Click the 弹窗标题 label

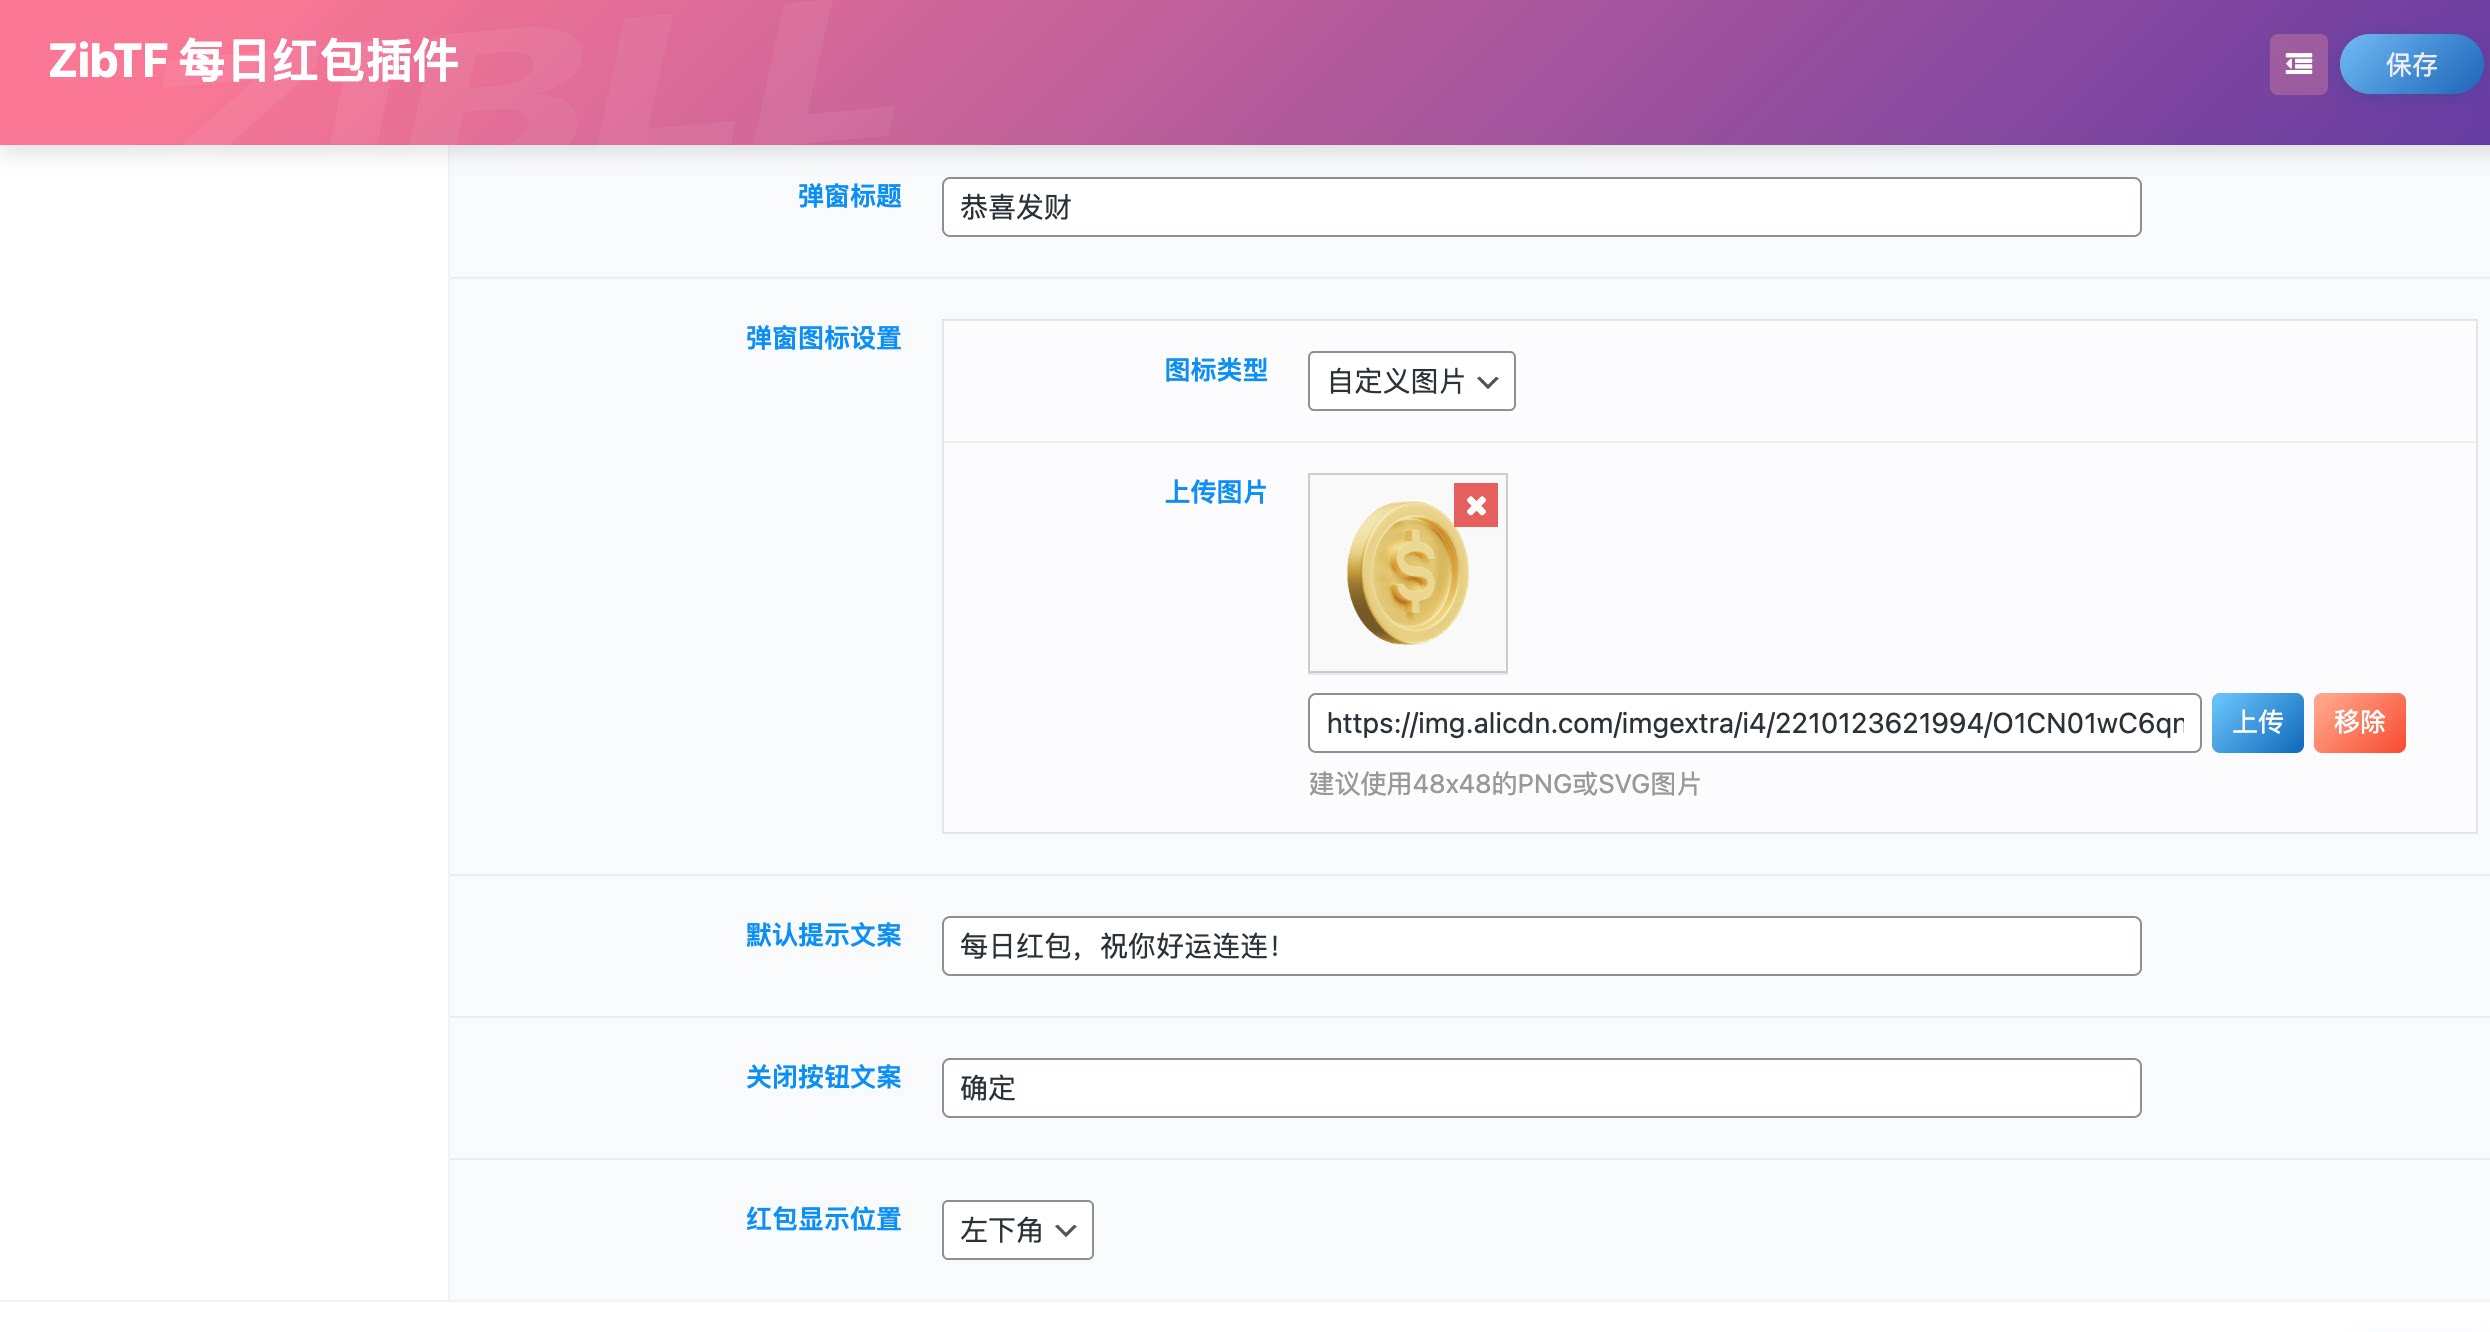click(x=847, y=197)
